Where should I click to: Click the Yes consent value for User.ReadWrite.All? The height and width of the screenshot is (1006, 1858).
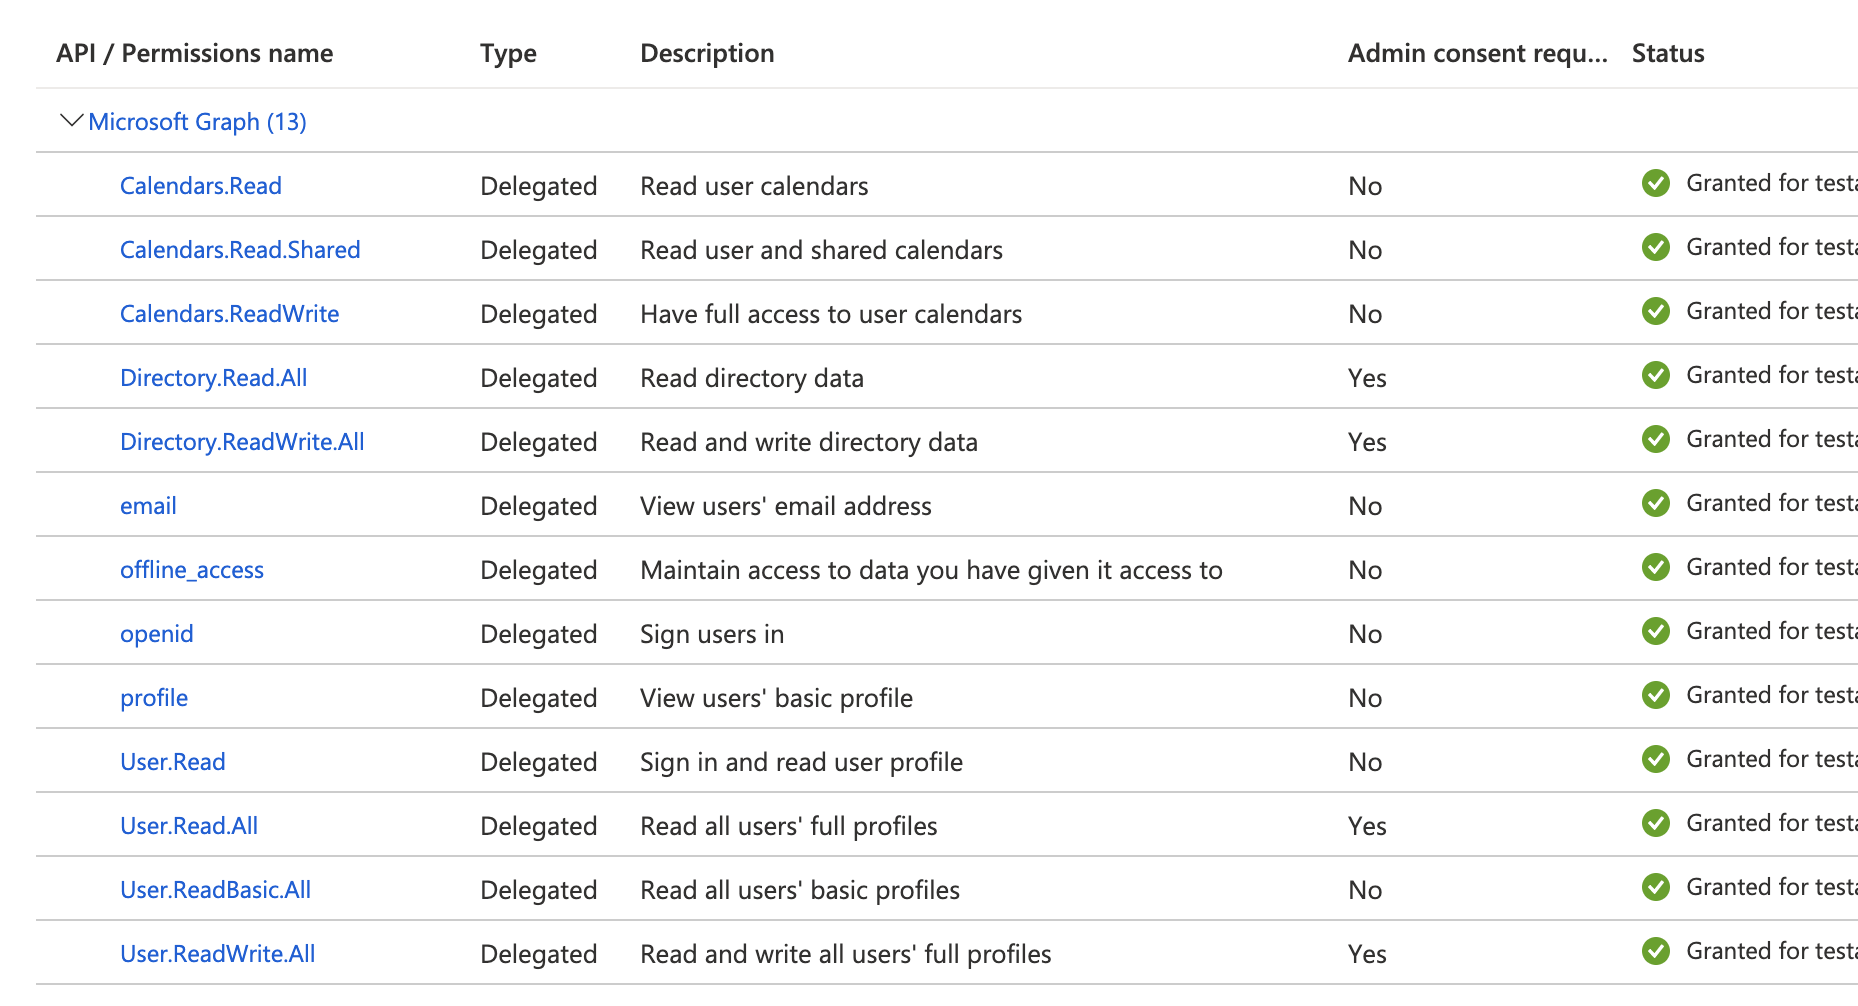click(x=1367, y=954)
